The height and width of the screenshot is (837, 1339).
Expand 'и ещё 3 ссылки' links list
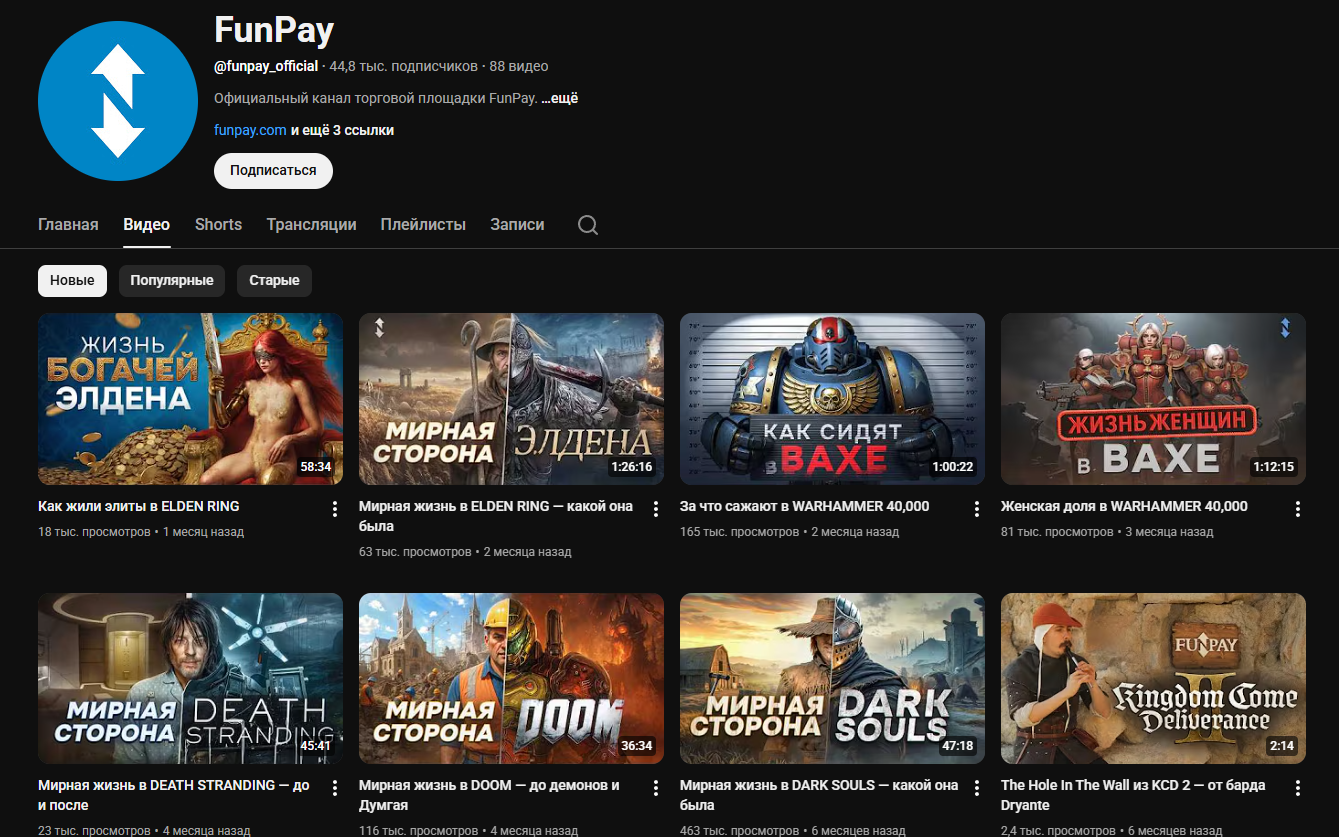(x=342, y=130)
